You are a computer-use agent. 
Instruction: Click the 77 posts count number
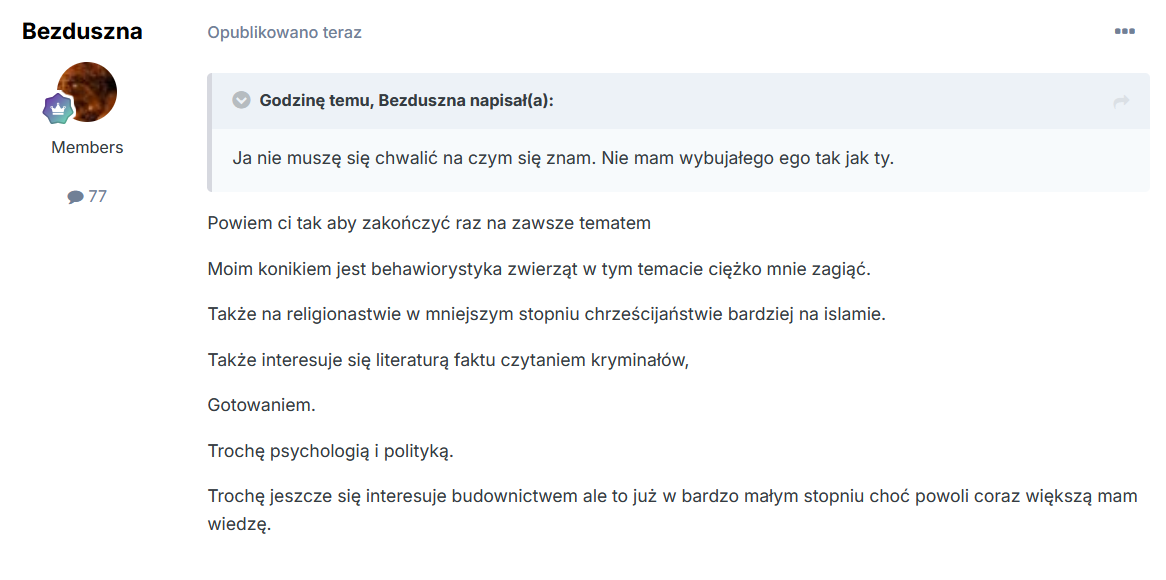click(97, 196)
